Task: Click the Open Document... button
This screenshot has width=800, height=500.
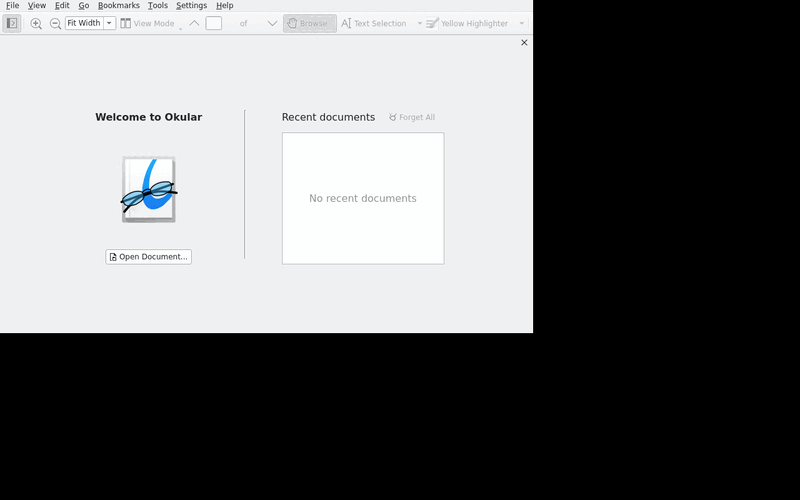Action: click(148, 257)
